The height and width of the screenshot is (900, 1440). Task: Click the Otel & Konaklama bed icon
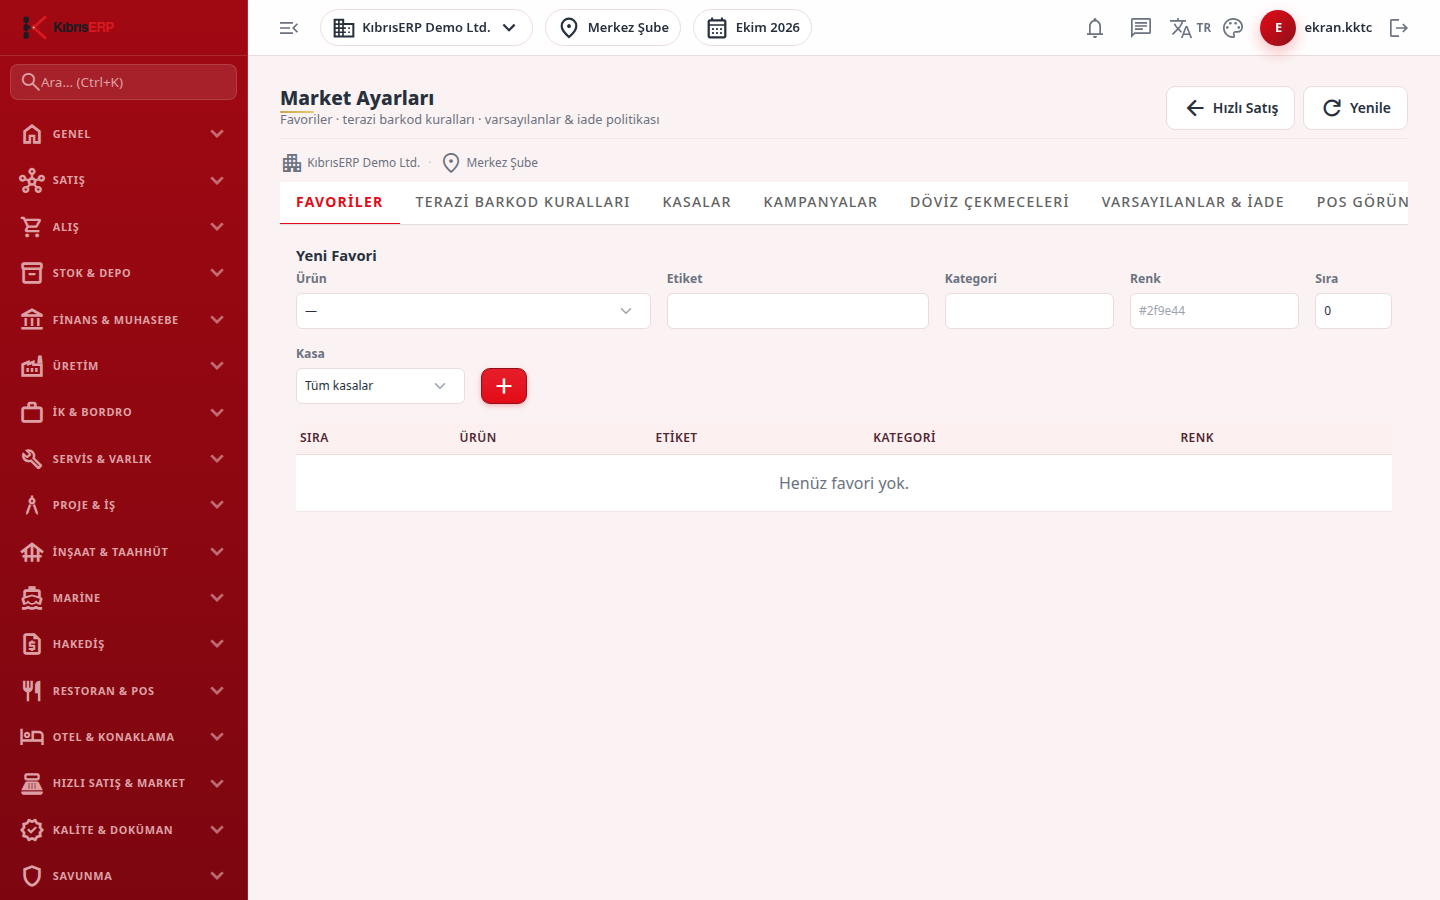coord(32,737)
